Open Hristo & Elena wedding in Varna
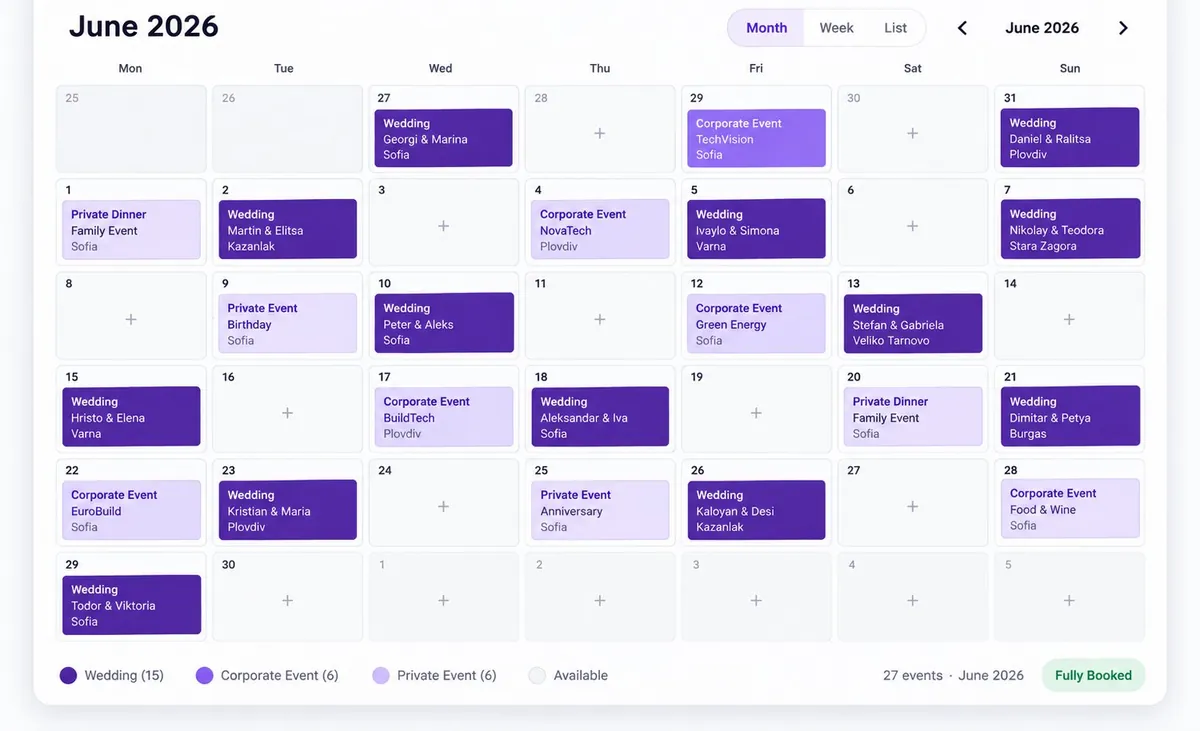The image size is (1200, 731). coord(131,417)
